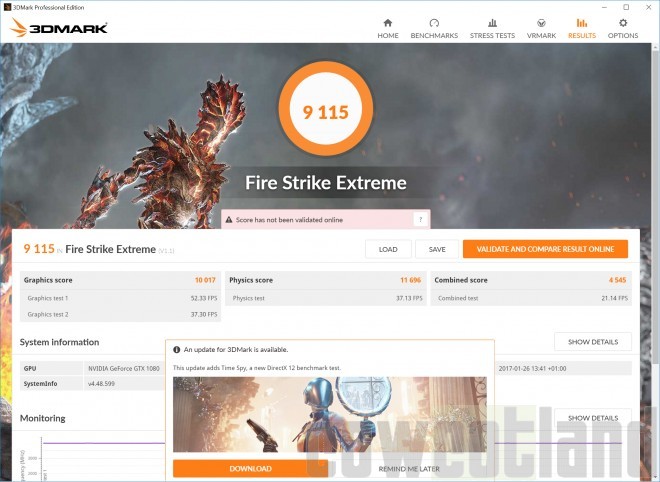Open the OPTIONS tab label
Screen dimensions: 660x482
(x=623, y=36)
